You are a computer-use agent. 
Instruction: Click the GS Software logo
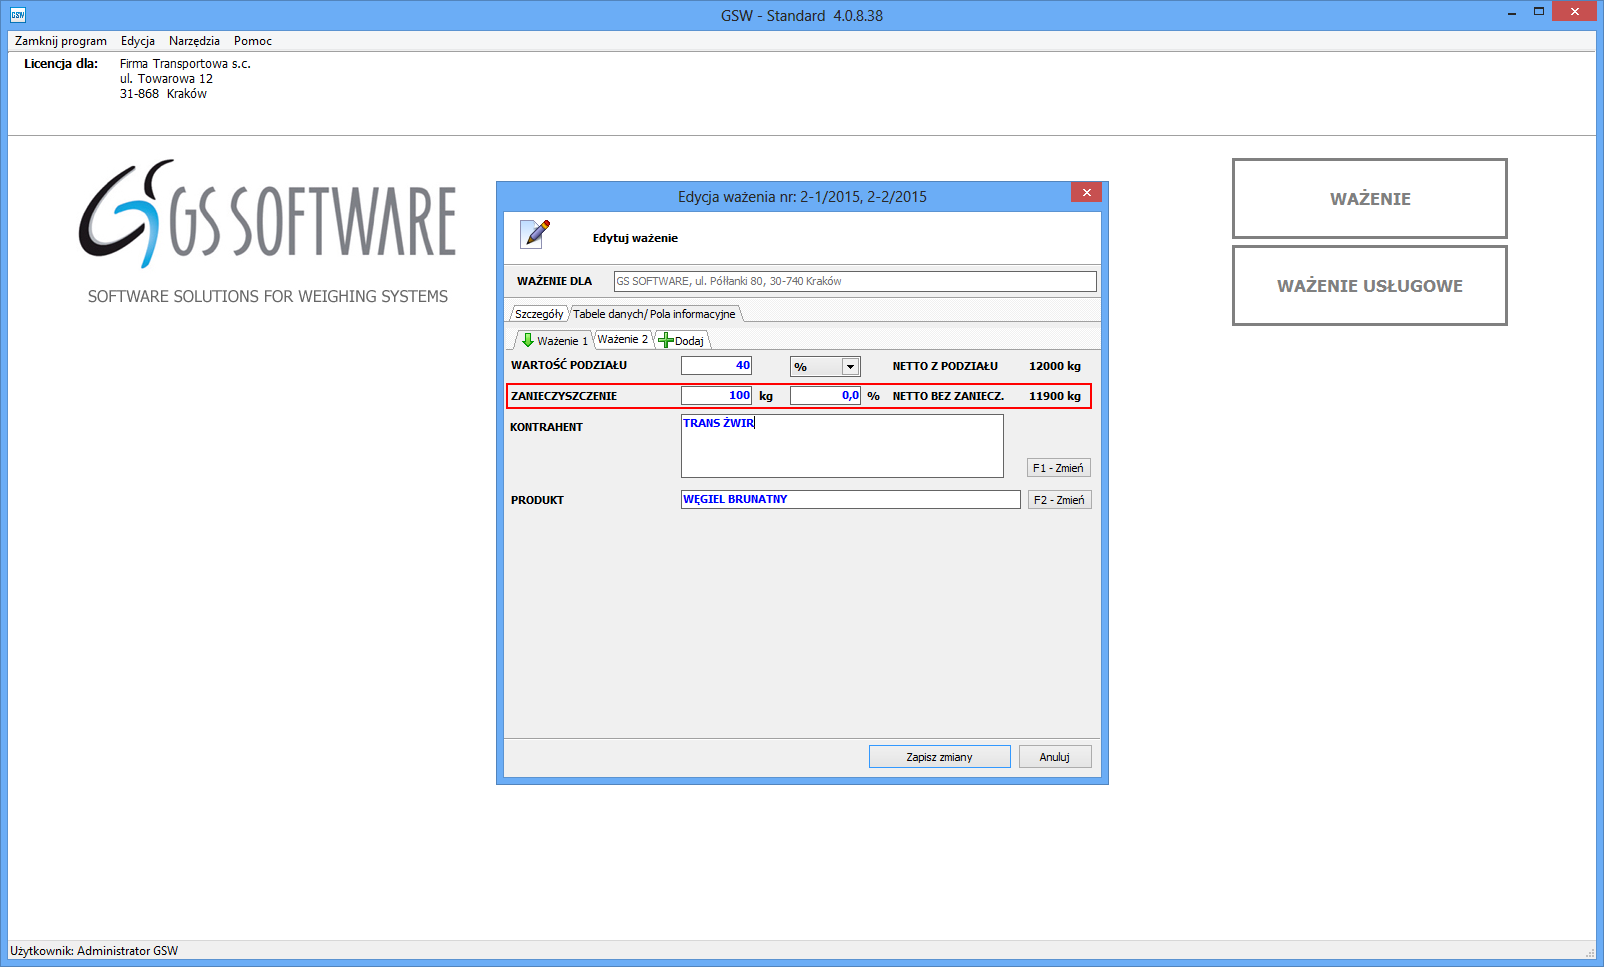pos(267,215)
